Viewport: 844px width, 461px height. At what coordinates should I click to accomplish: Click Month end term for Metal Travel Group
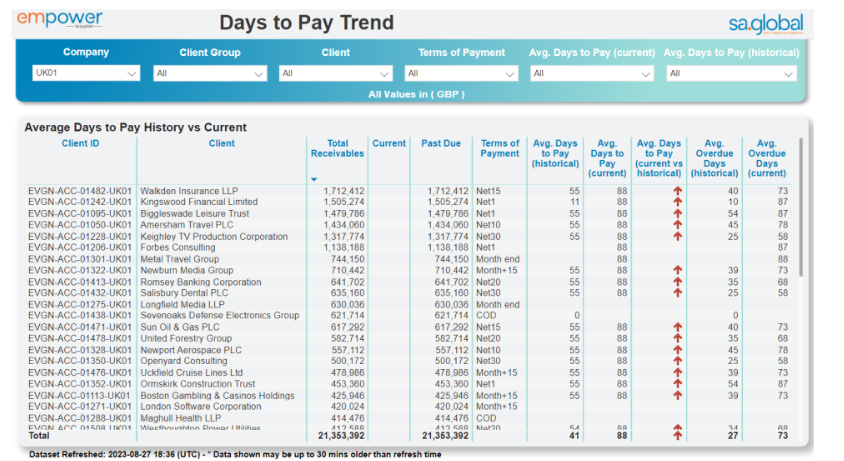coord(497,259)
